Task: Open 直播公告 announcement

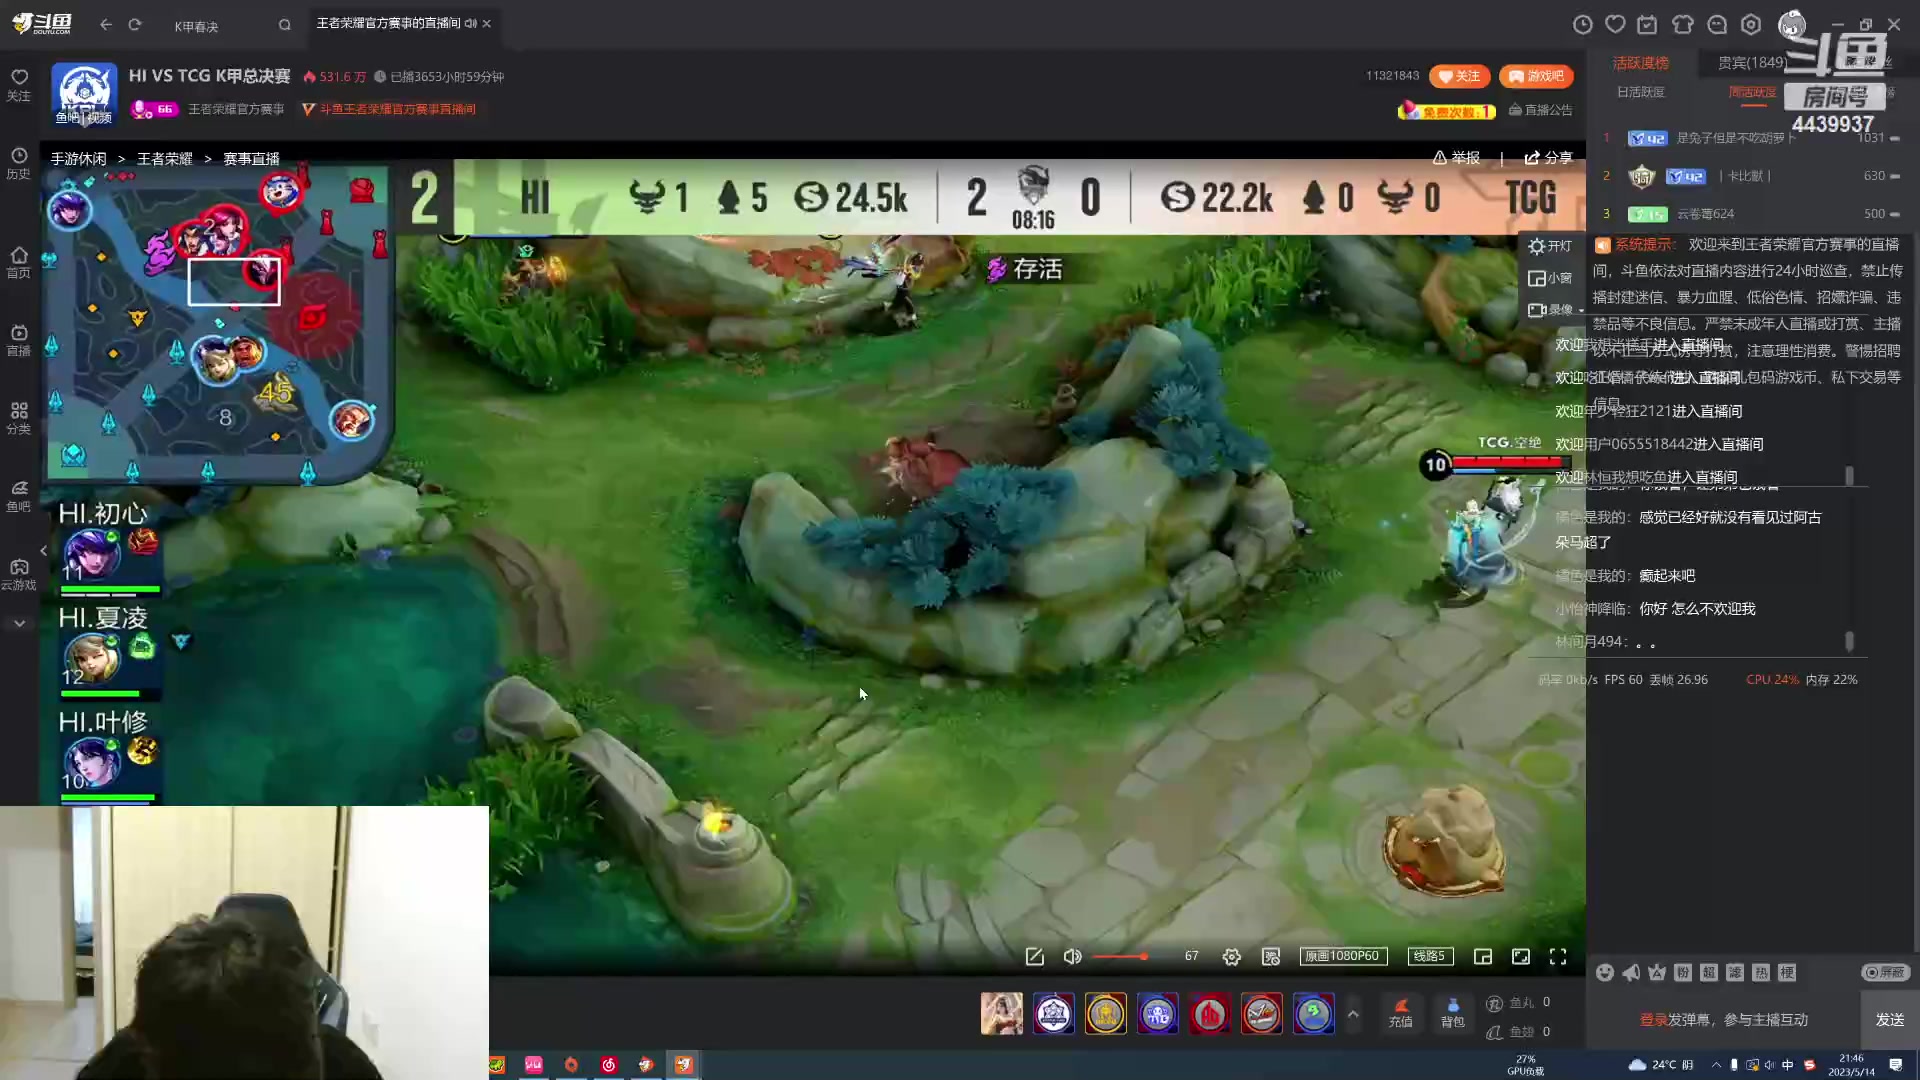Action: [x=1540, y=110]
